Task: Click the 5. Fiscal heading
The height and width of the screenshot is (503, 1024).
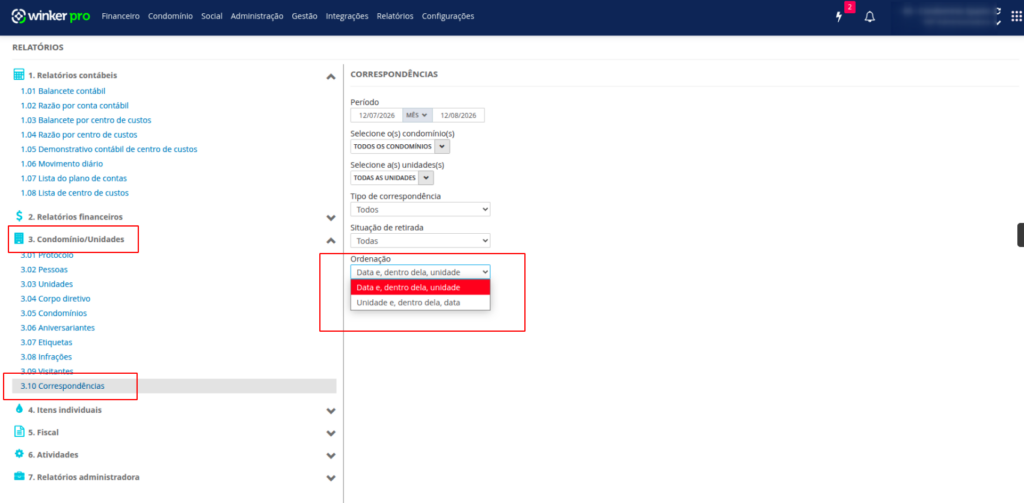Action: tap(44, 432)
